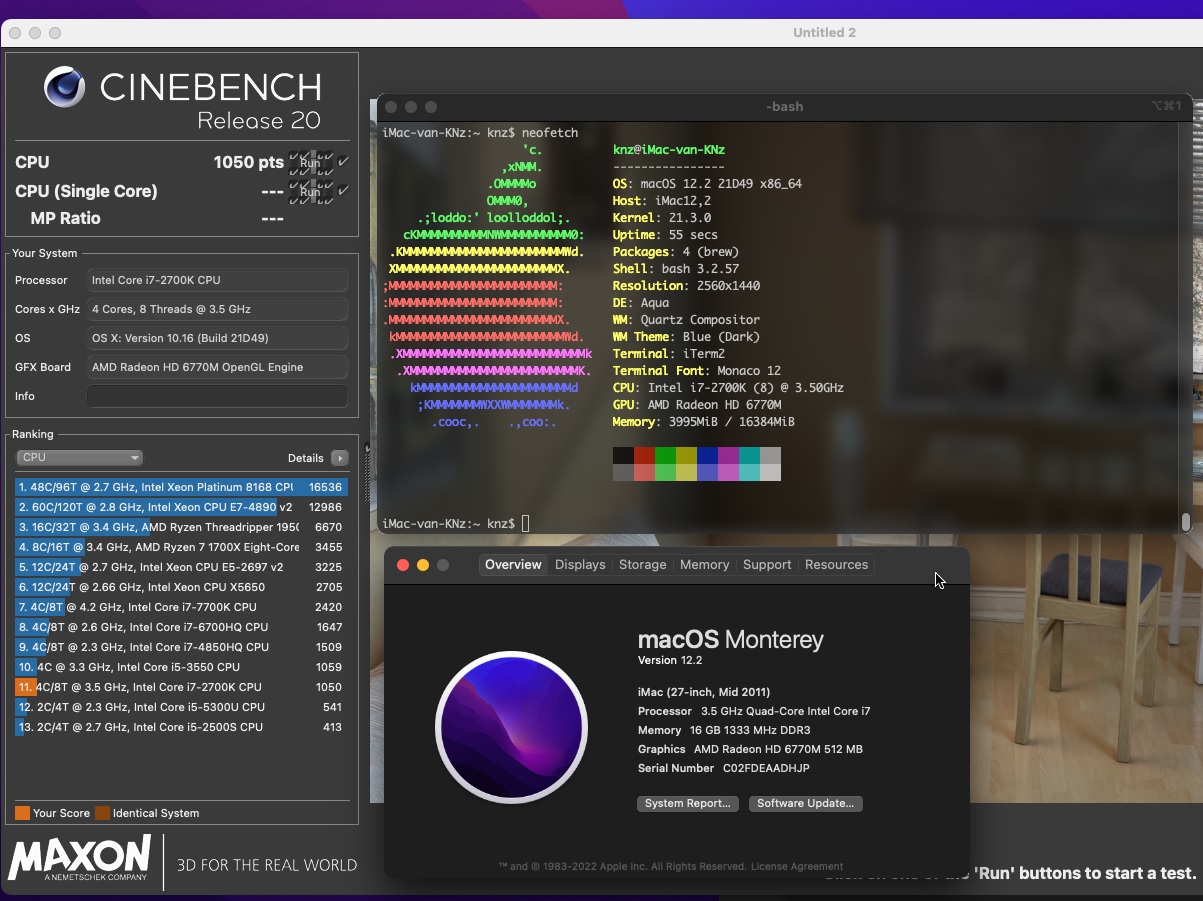This screenshot has height=901, width=1203.
Task: Toggle the checkbox next to Single Core Run
Action: coord(343,191)
